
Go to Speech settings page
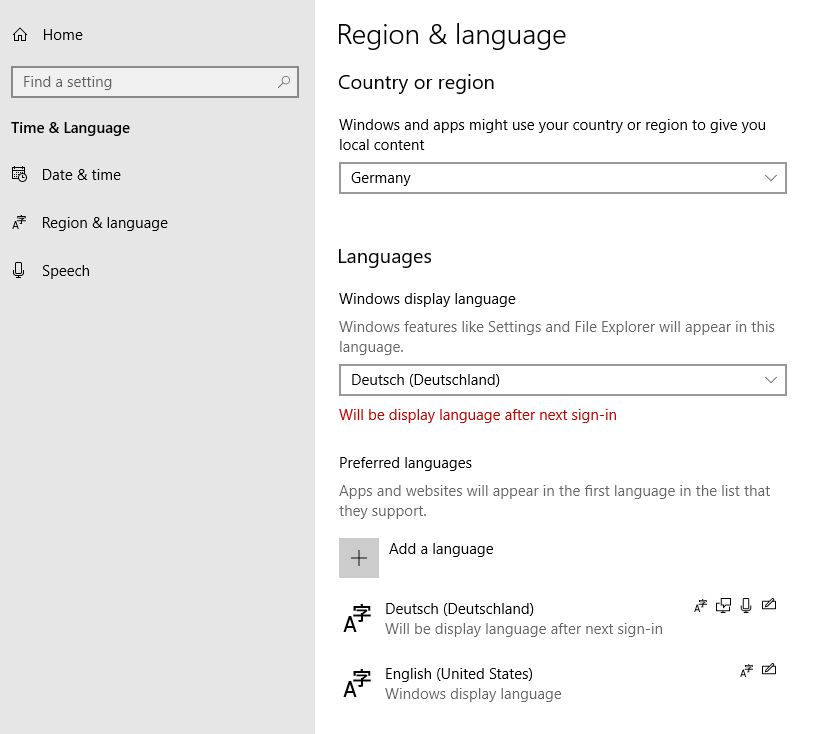point(65,271)
